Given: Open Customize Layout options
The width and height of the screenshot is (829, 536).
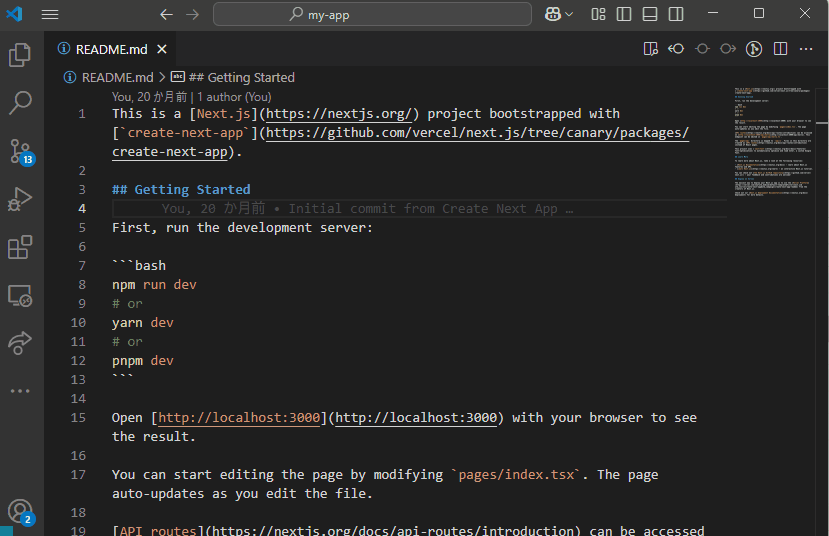Looking at the screenshot, I should point(598,14).
